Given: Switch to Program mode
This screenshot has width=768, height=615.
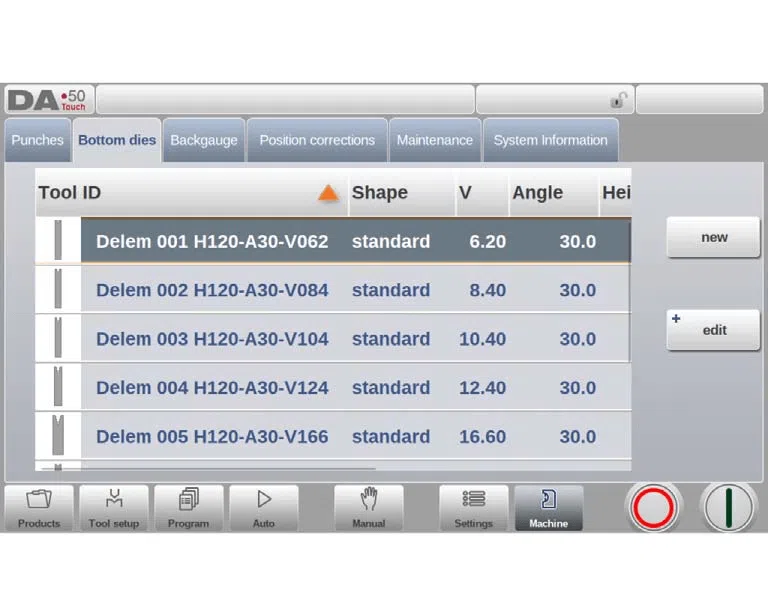Looking at the screenshot, I should [189, 508].
